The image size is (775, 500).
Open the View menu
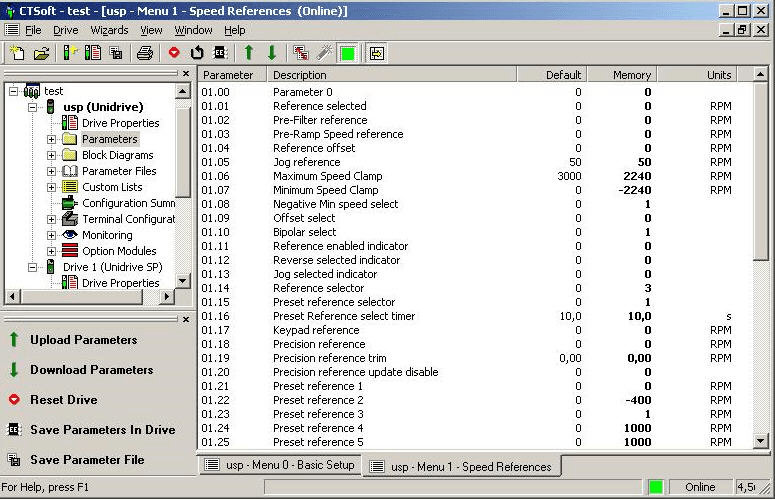[151, 30]
